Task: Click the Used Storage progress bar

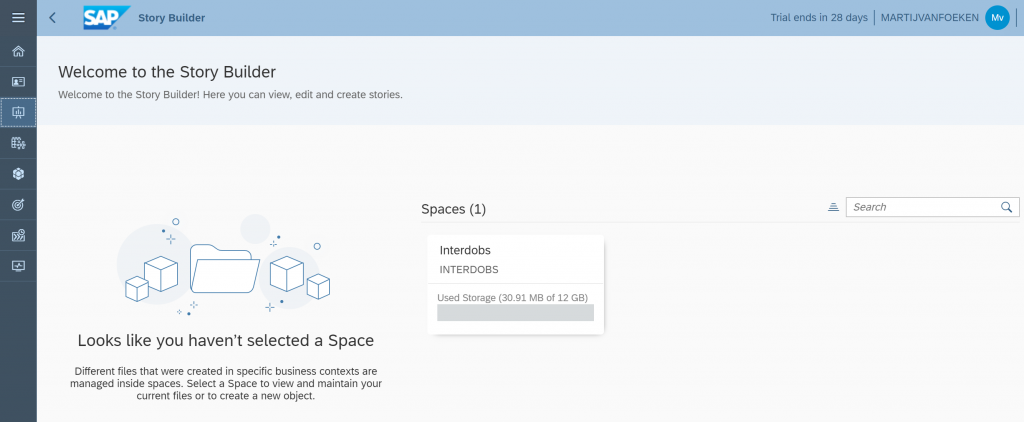Action: [515, 312]
